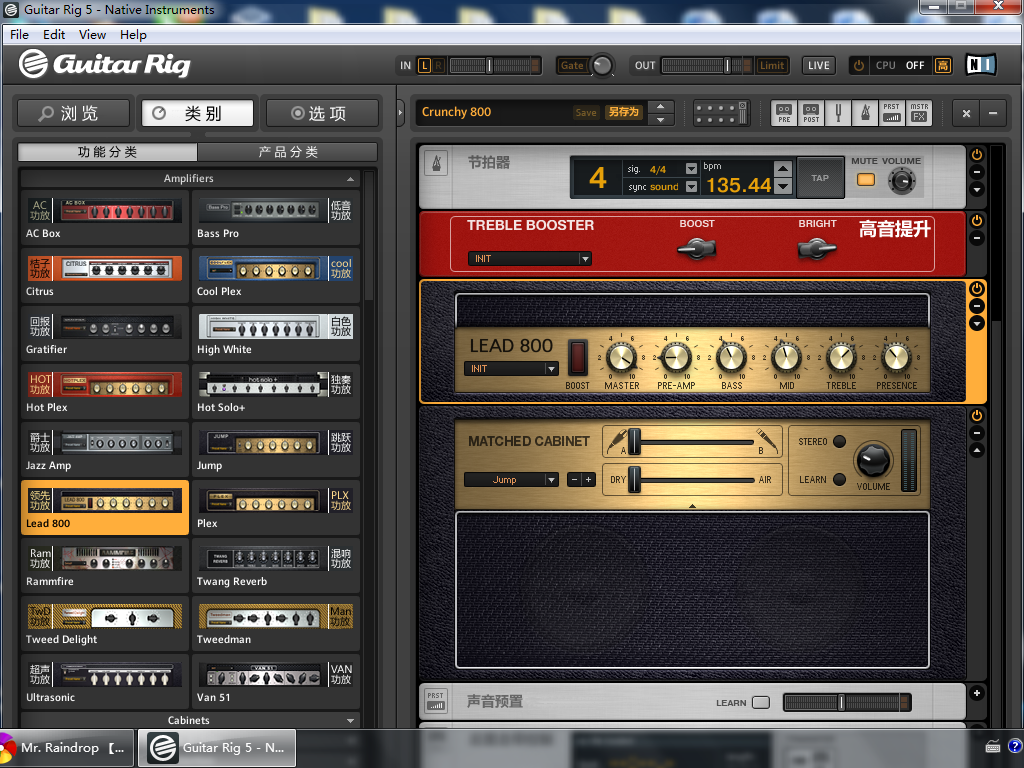Expand the Cabinets category header
Viewport: 1024px width, 768px height.
pos(189,720)
